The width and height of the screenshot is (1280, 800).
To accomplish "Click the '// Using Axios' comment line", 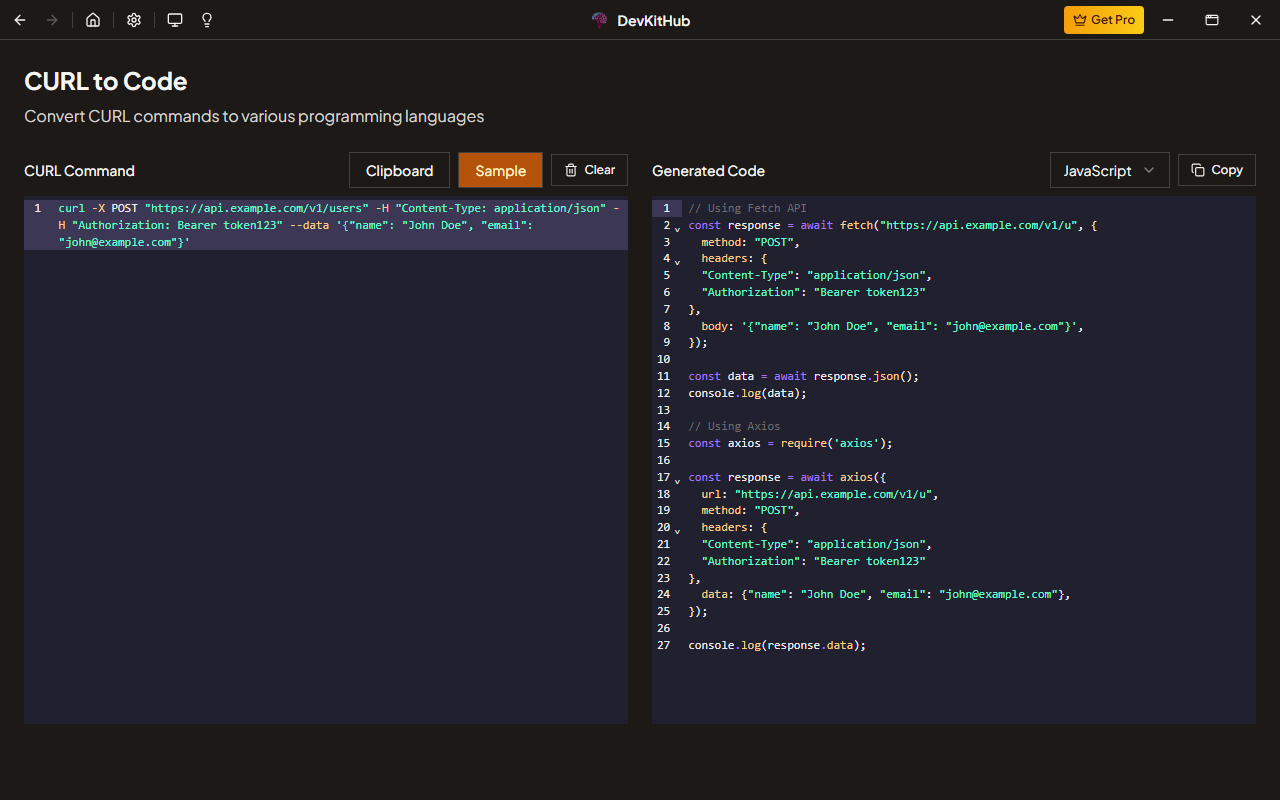I will click(734, 426).
